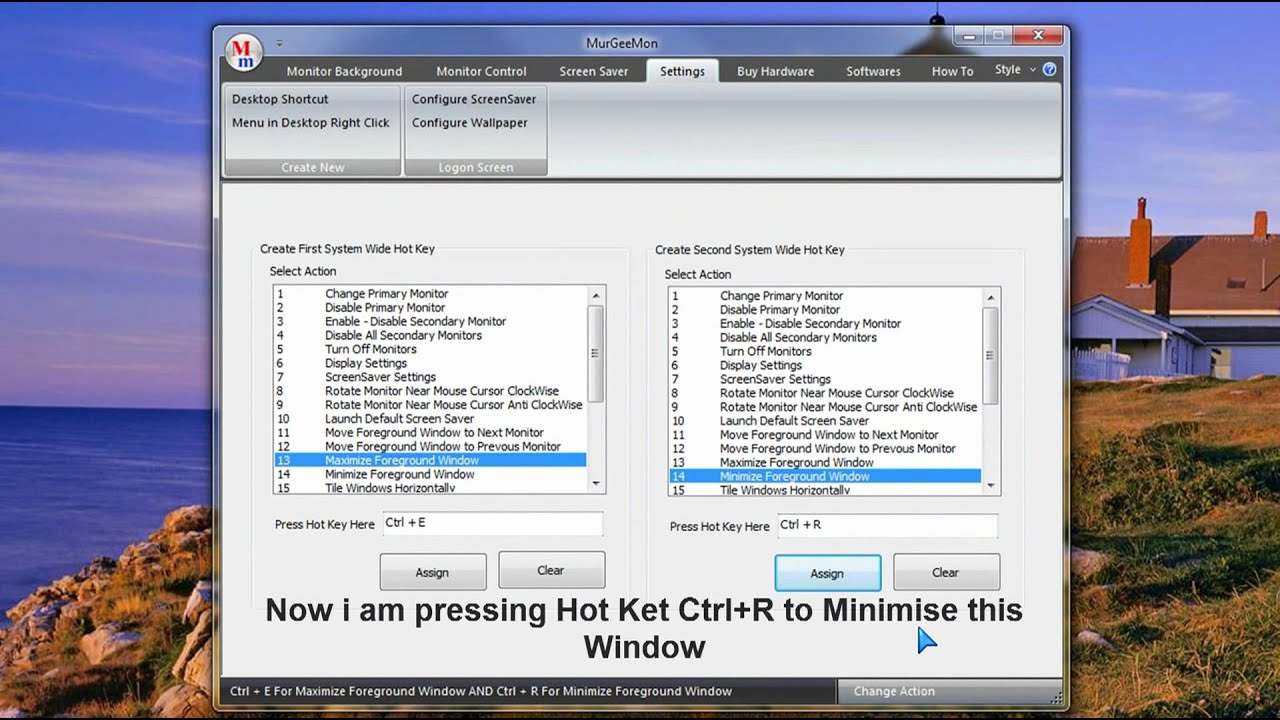Viewport: 1280px width, 720px height.
Task: Pick Enable - Disable Secondary Monitor in second list
Action: coord(825,324)
